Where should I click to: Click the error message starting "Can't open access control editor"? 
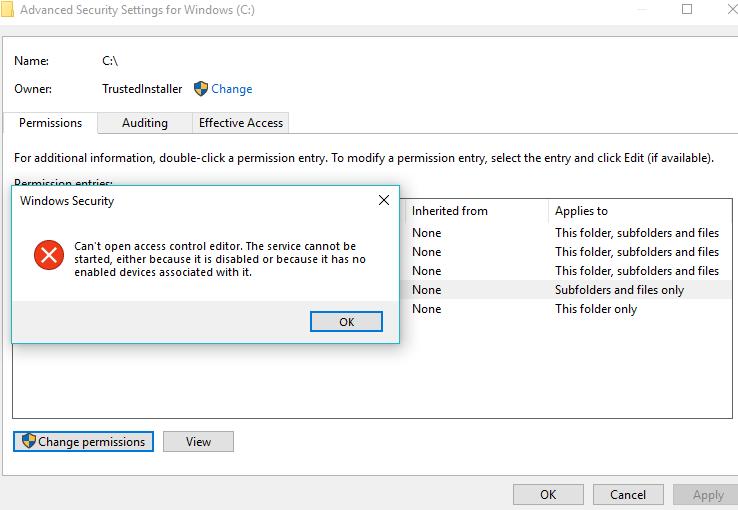(220, 259)
